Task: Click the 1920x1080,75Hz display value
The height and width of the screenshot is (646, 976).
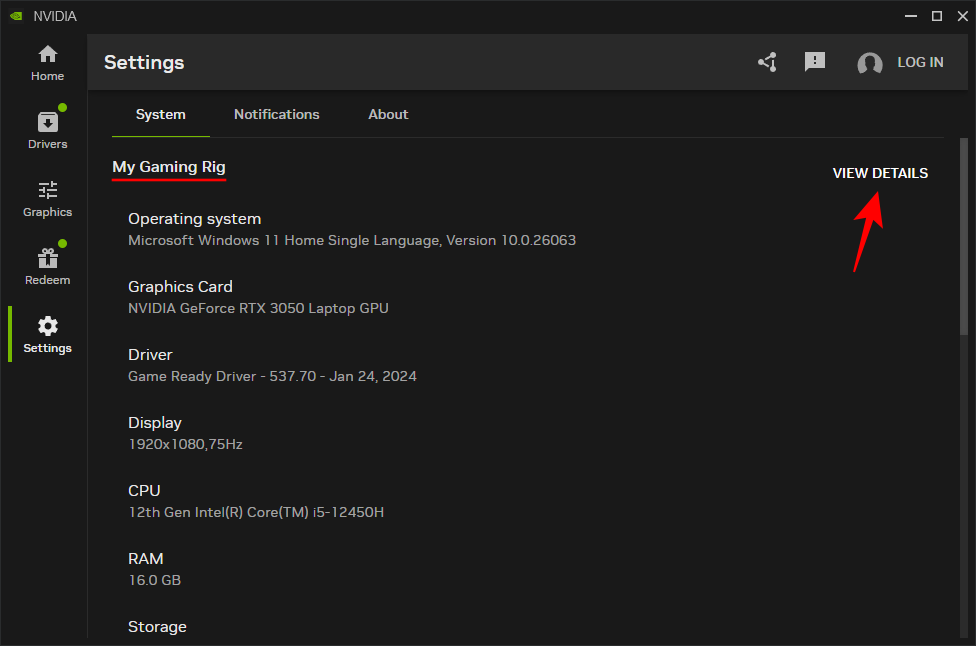Action: [185, 444]
